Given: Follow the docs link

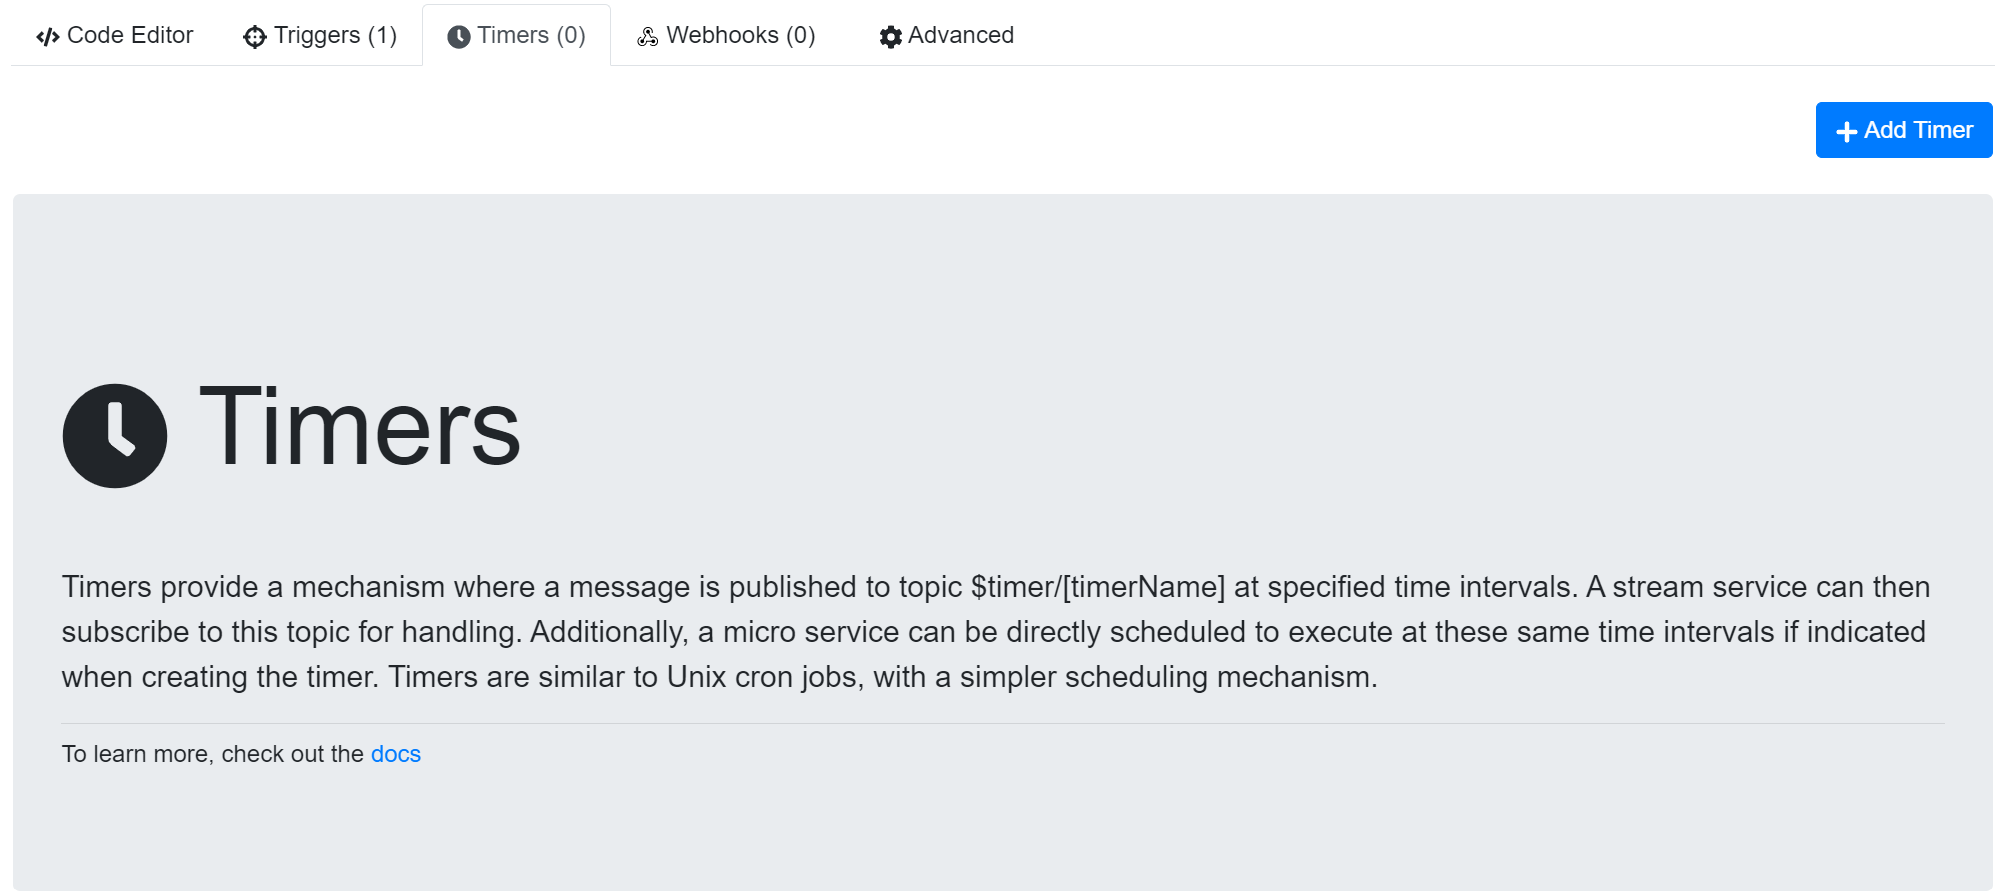Looking at the screenshot, I should (x=396, y=754).
